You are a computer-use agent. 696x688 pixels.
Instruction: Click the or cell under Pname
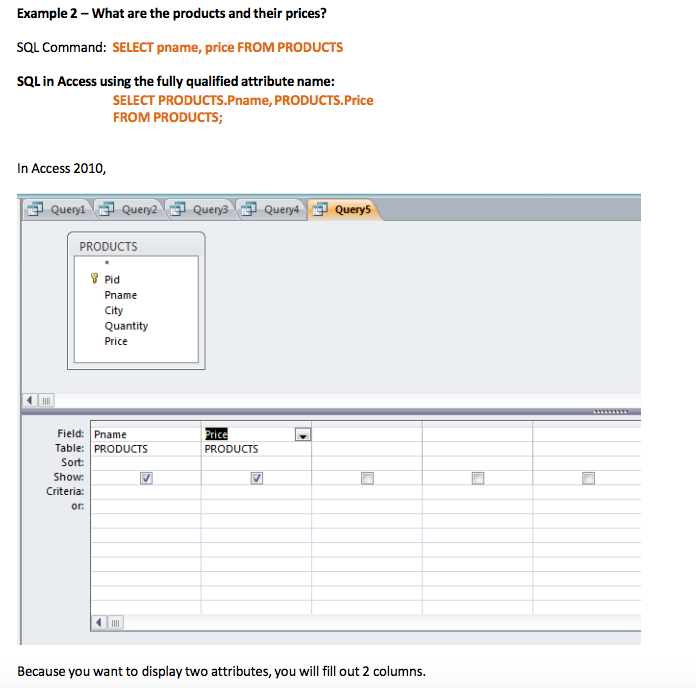pos(146,506)
